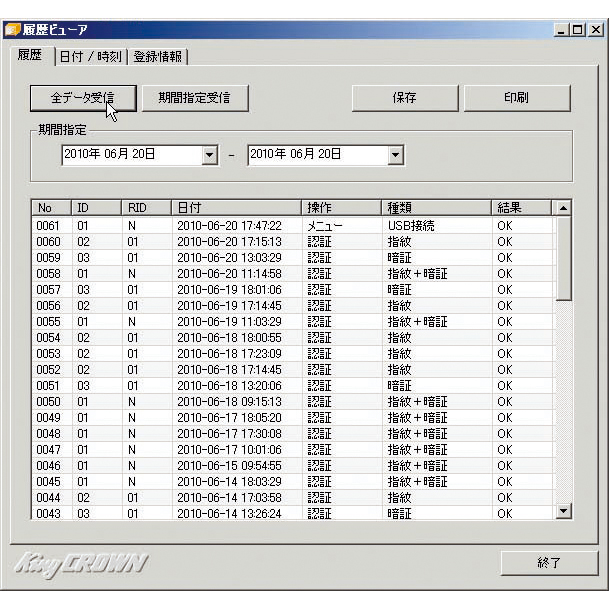Click the start date field 2010年 06月 20日
Image resolution: width=610 pixels, height=610 pixels.
tap(130, 155)
